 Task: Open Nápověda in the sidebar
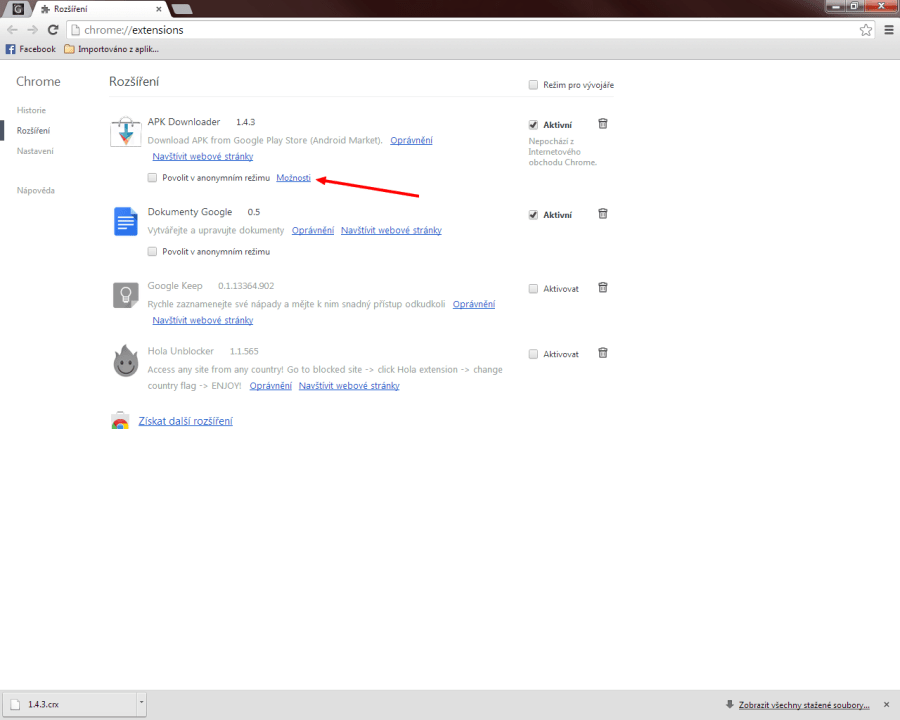[x=36, y=190]
